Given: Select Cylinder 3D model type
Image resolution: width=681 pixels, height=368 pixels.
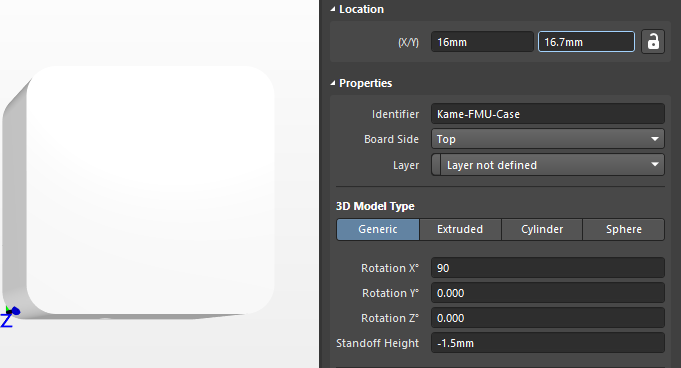Looking at the screenshot, I should point(542,229).
